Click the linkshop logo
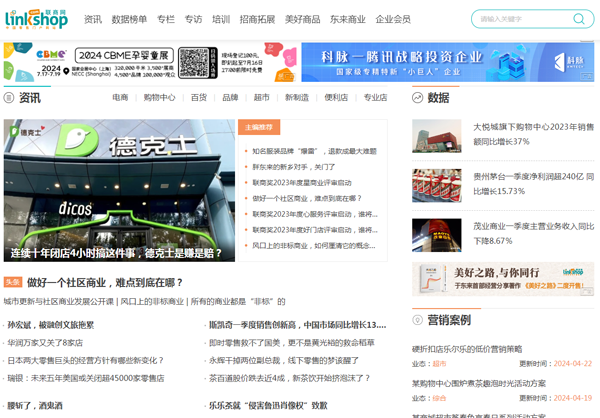The image size is (600, 418). (x=36, y=20)
